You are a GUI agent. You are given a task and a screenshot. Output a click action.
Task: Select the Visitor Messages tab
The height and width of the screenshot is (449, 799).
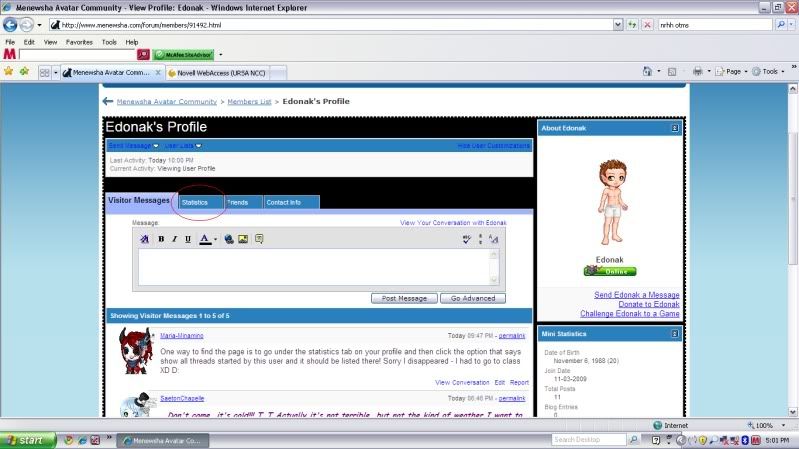139,200
